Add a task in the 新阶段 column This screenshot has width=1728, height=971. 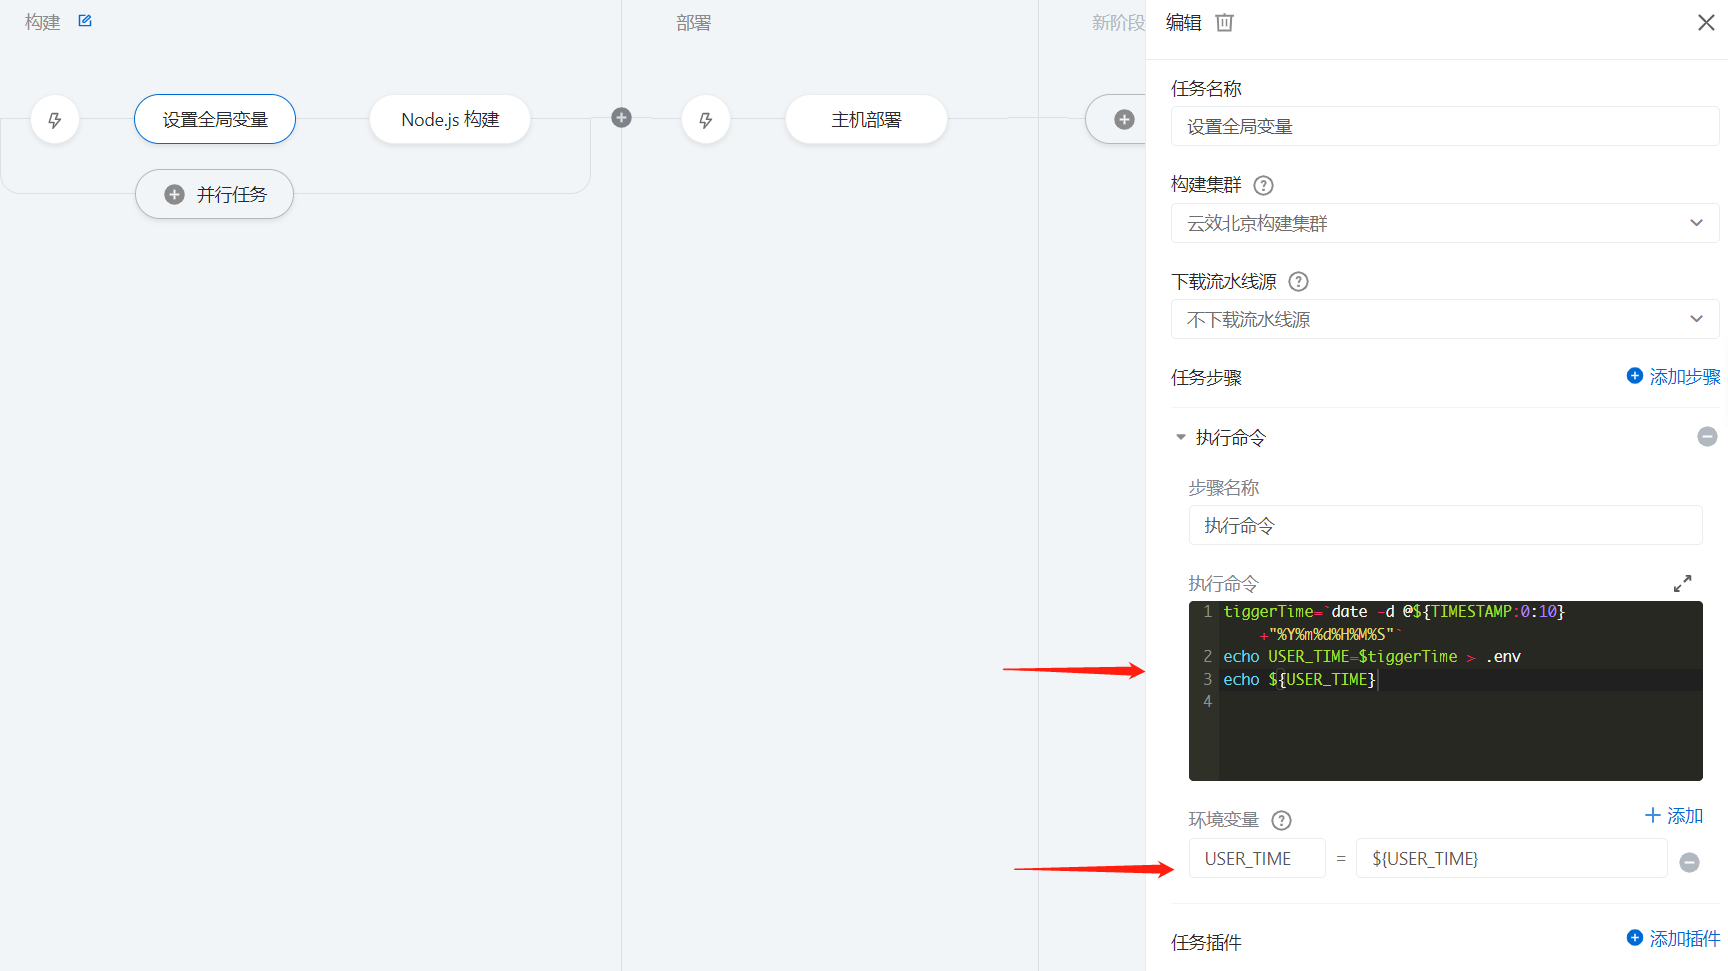[1124, 119]
